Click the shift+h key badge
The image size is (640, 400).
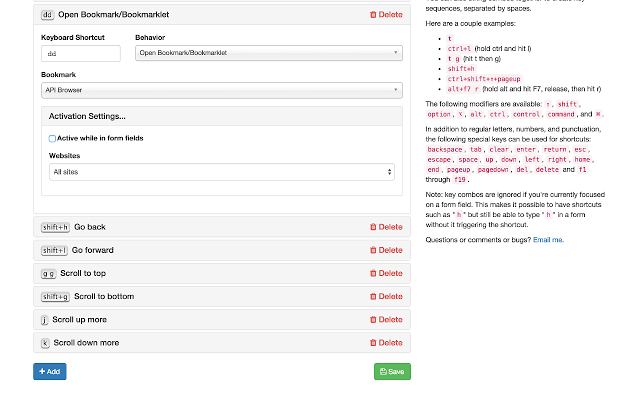[x=55, y=227]
